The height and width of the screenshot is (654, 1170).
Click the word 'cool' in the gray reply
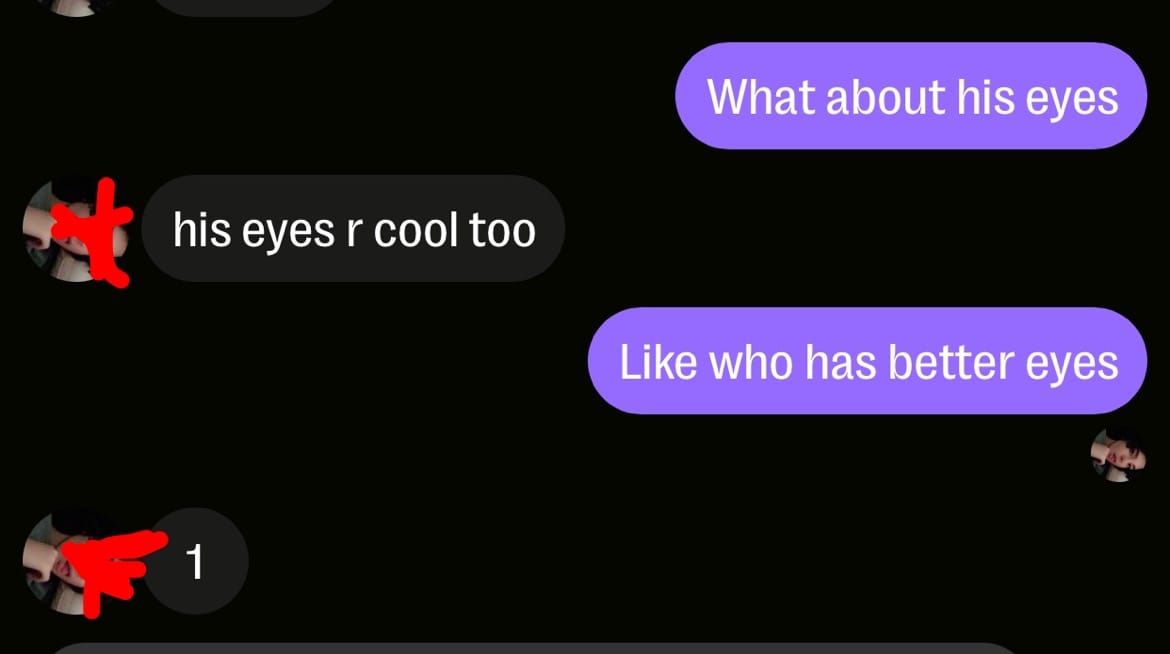pos(416,230)
